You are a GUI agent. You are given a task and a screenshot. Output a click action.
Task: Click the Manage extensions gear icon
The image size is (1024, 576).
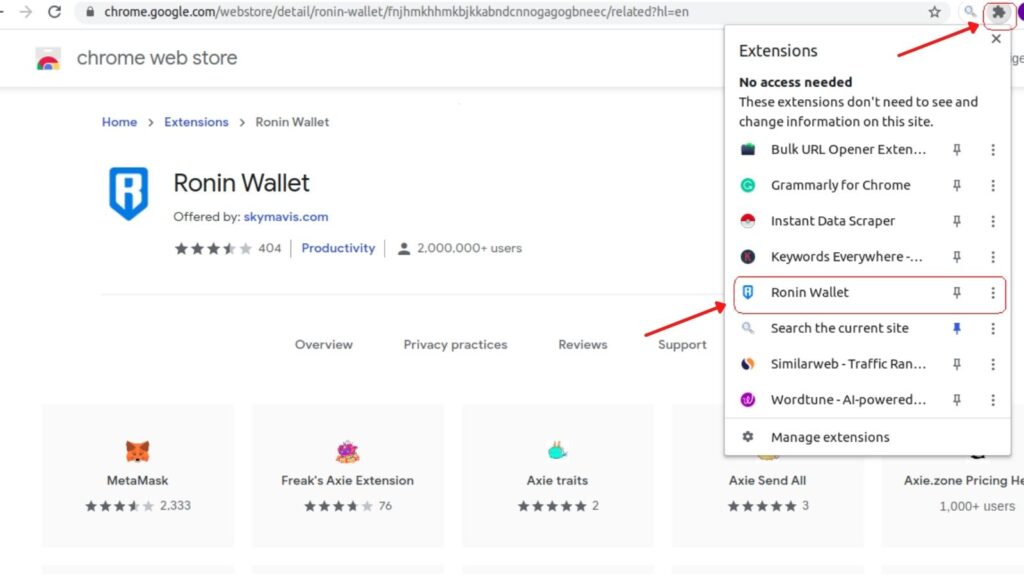coord(748,437)
